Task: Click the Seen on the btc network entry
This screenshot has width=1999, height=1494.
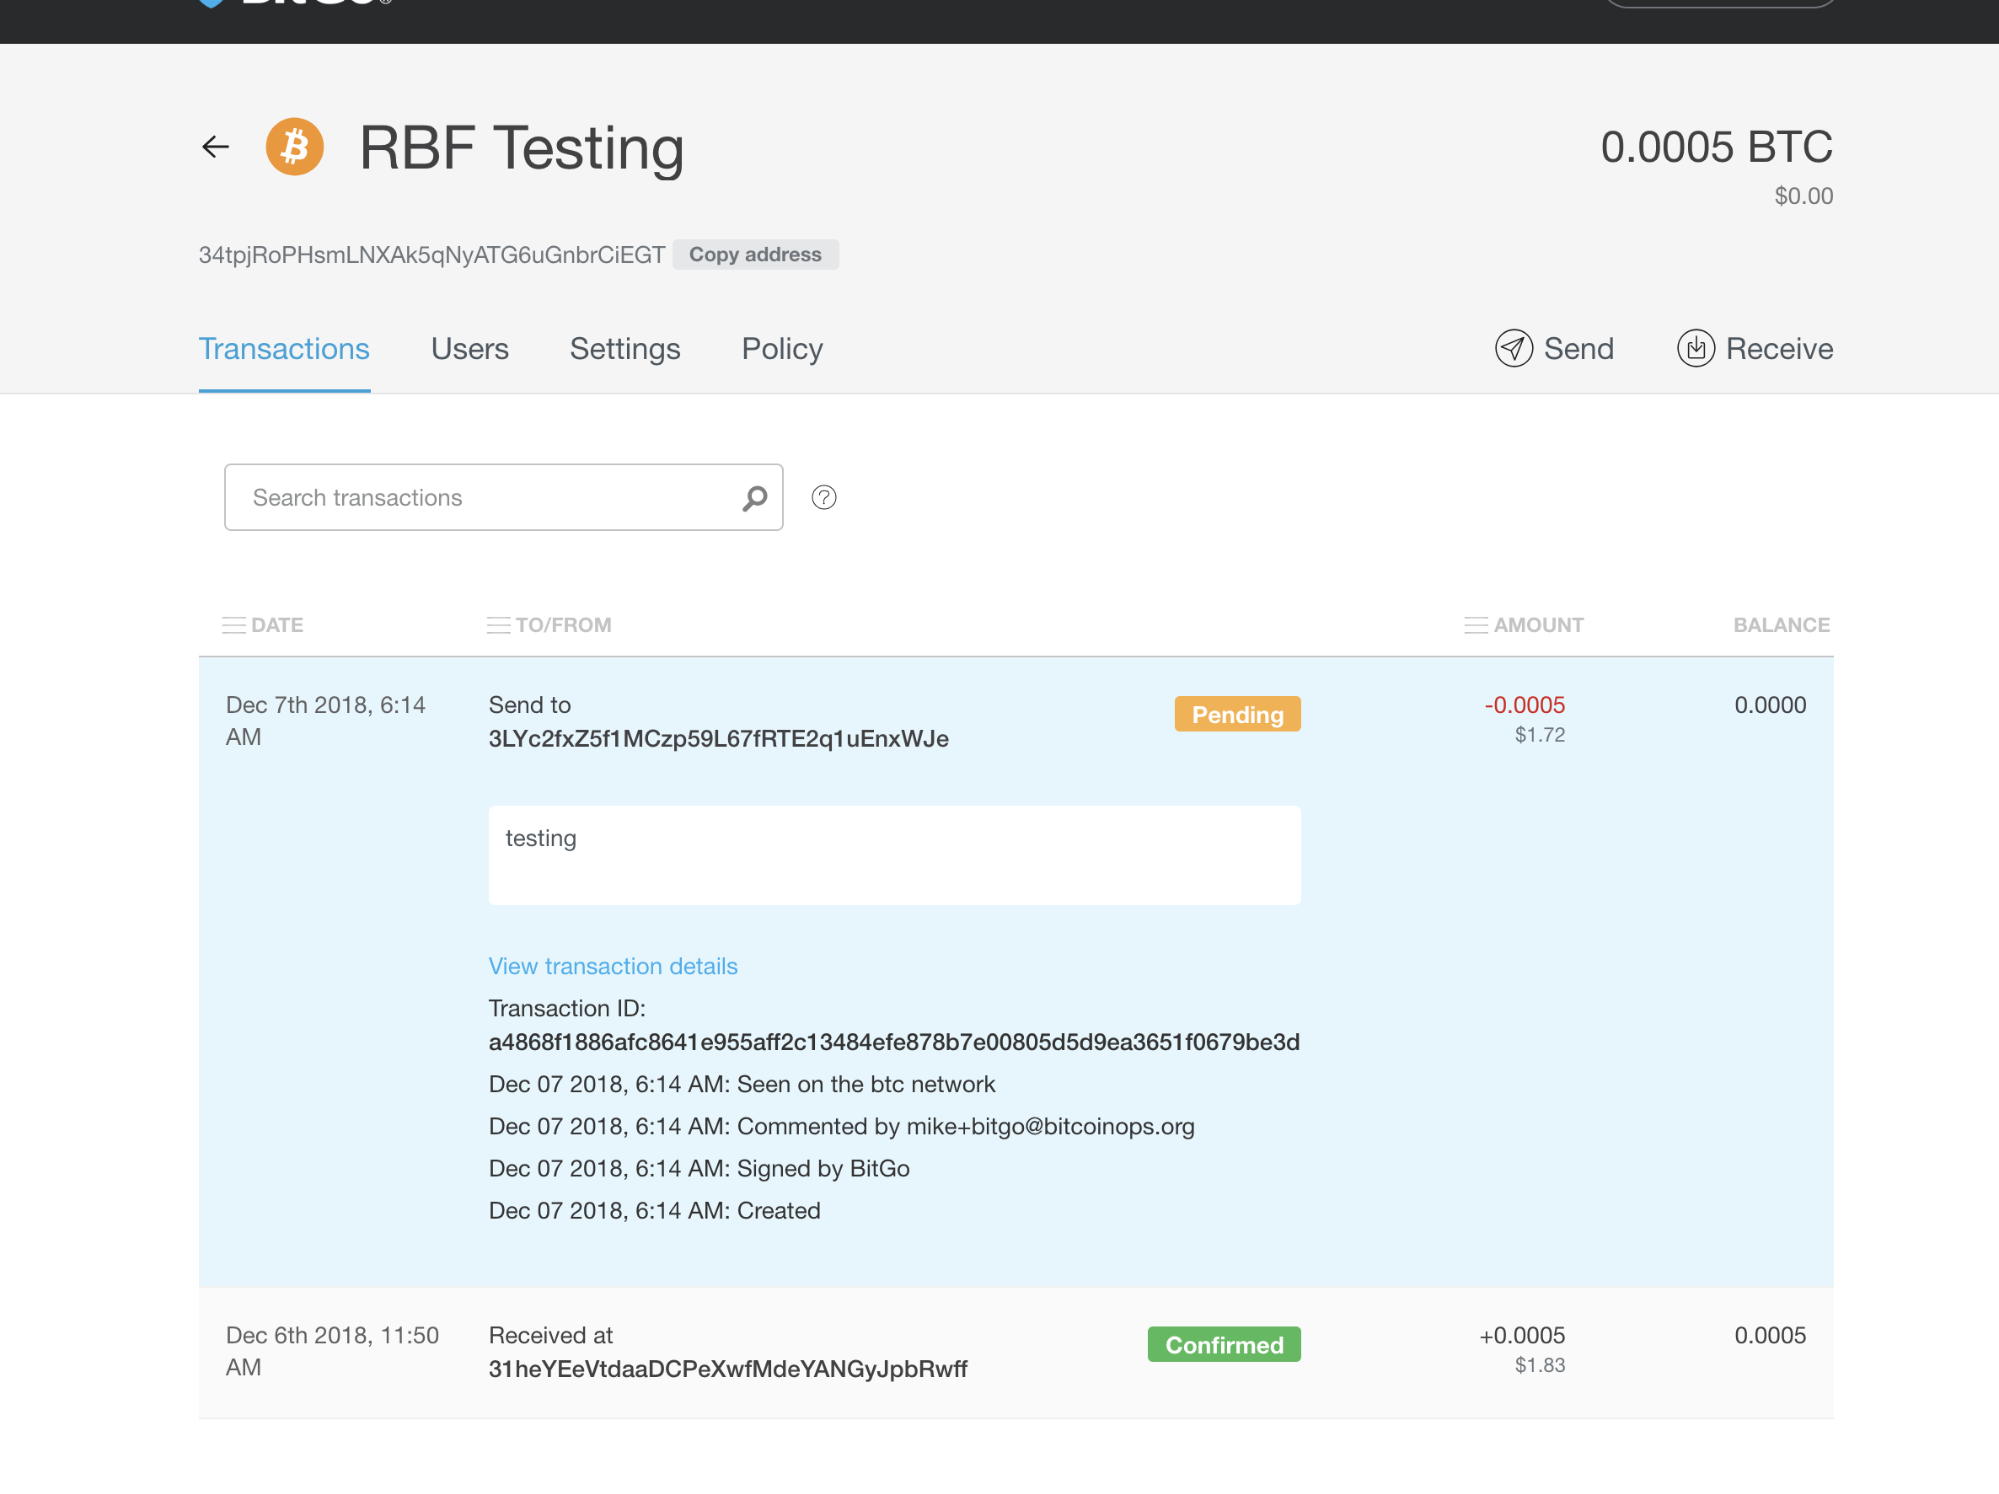Action: click(742, 1084)
